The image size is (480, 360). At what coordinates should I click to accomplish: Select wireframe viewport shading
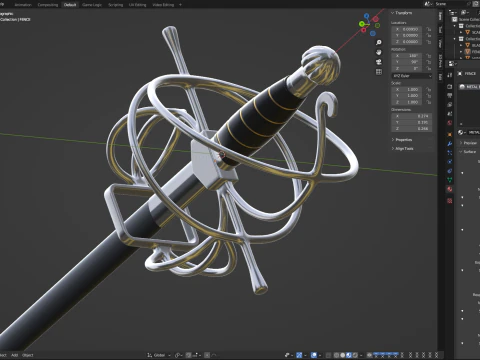tap(336, 355)
